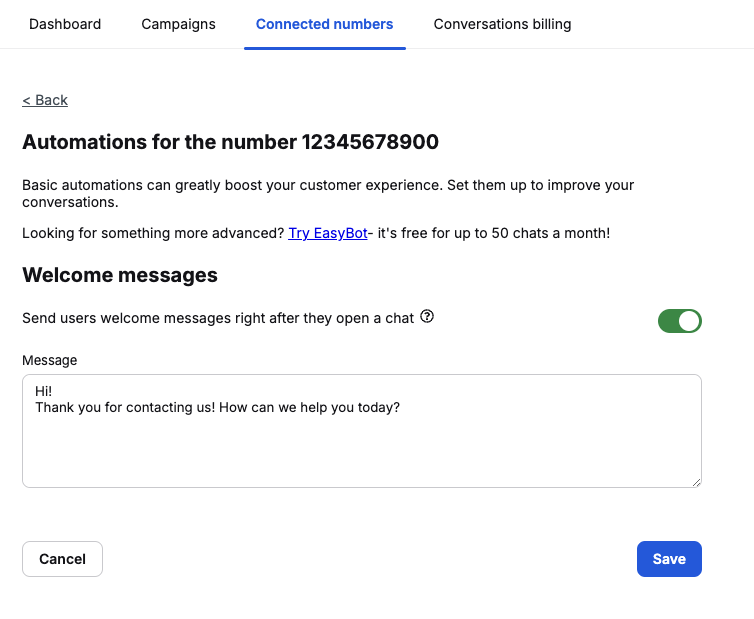
Task: Click the 'Hi!' line in the message
Action: (43, 391)
